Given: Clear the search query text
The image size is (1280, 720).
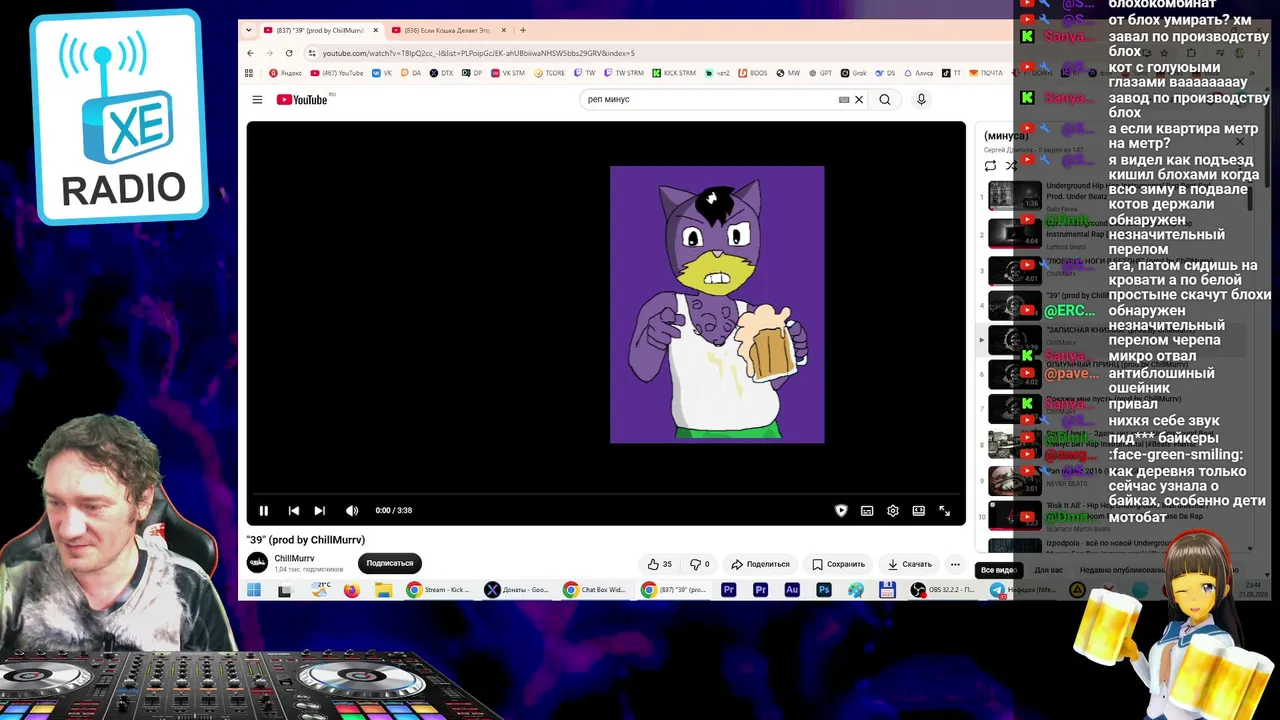Looking at the screenshot, I should click(859, 99).
